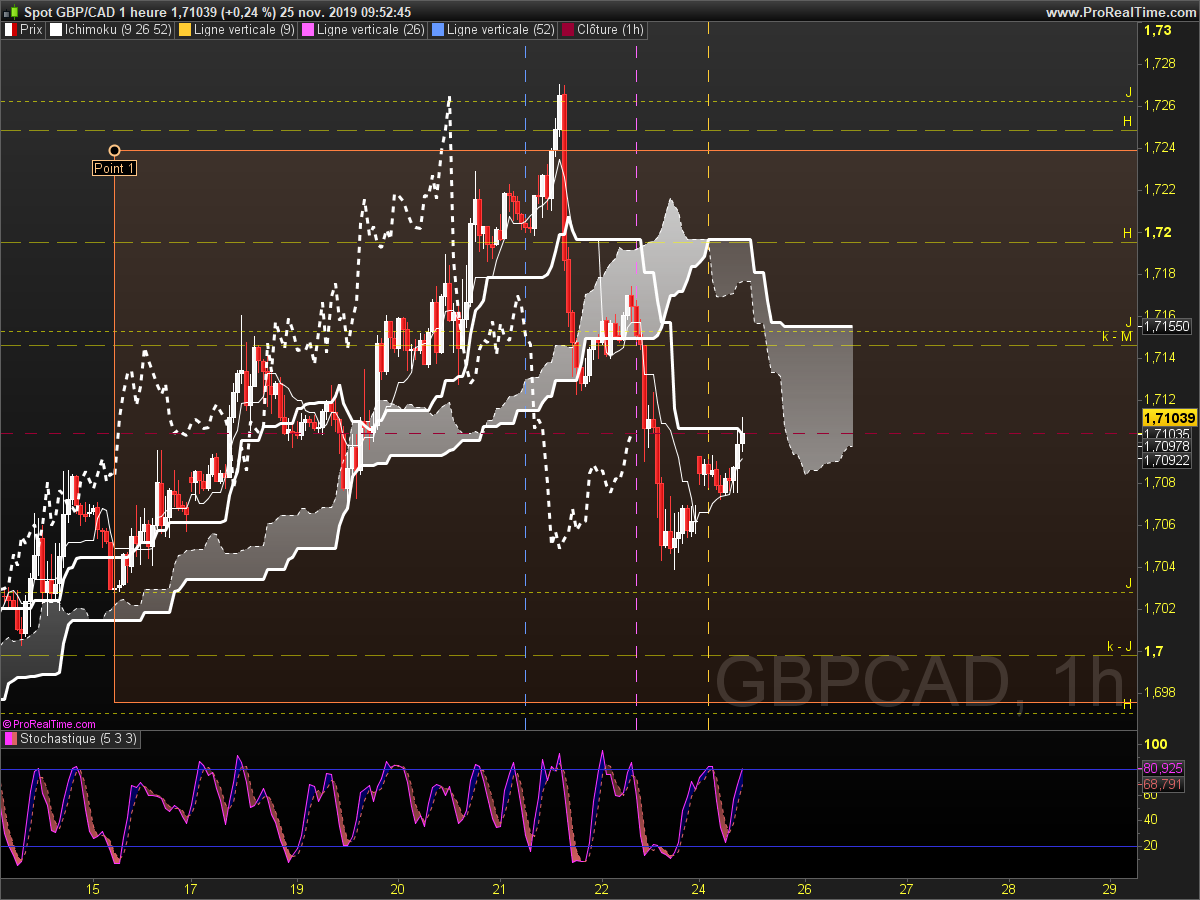Click the 1,71550 price level label
This screenshot has height=900, width=1200.
click(x=1168, y=326)
